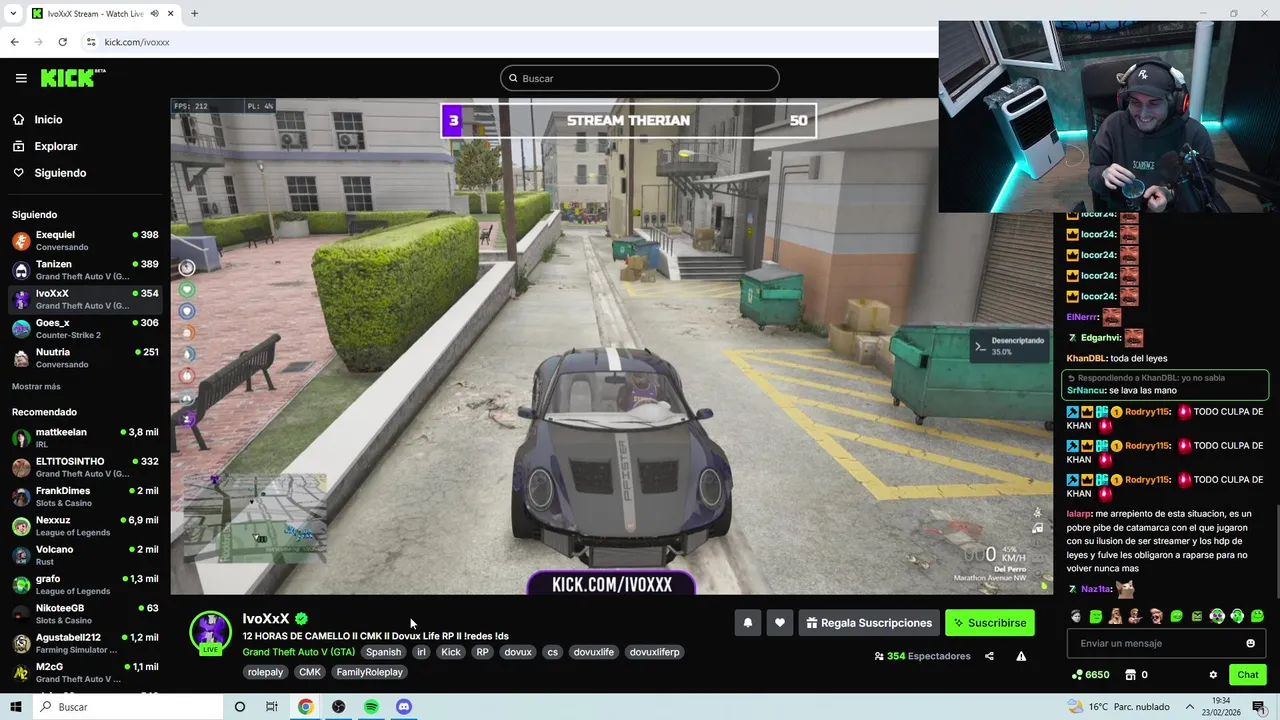The height and width of the screenshot is (720, 1280).
Task: Select the FamilyRoleplay tag
Action: tap(369, 672)
